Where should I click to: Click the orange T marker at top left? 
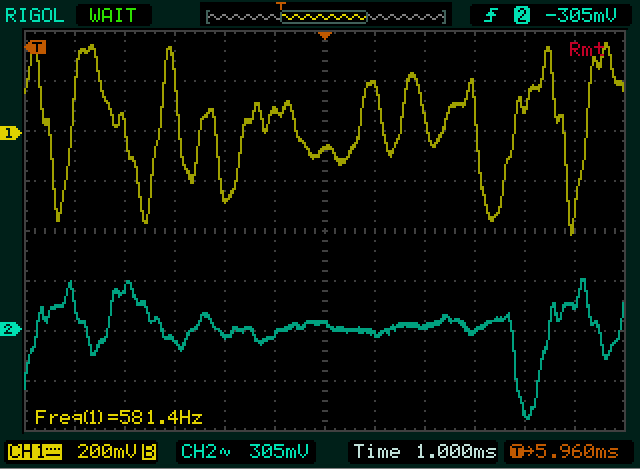[38, 47]
